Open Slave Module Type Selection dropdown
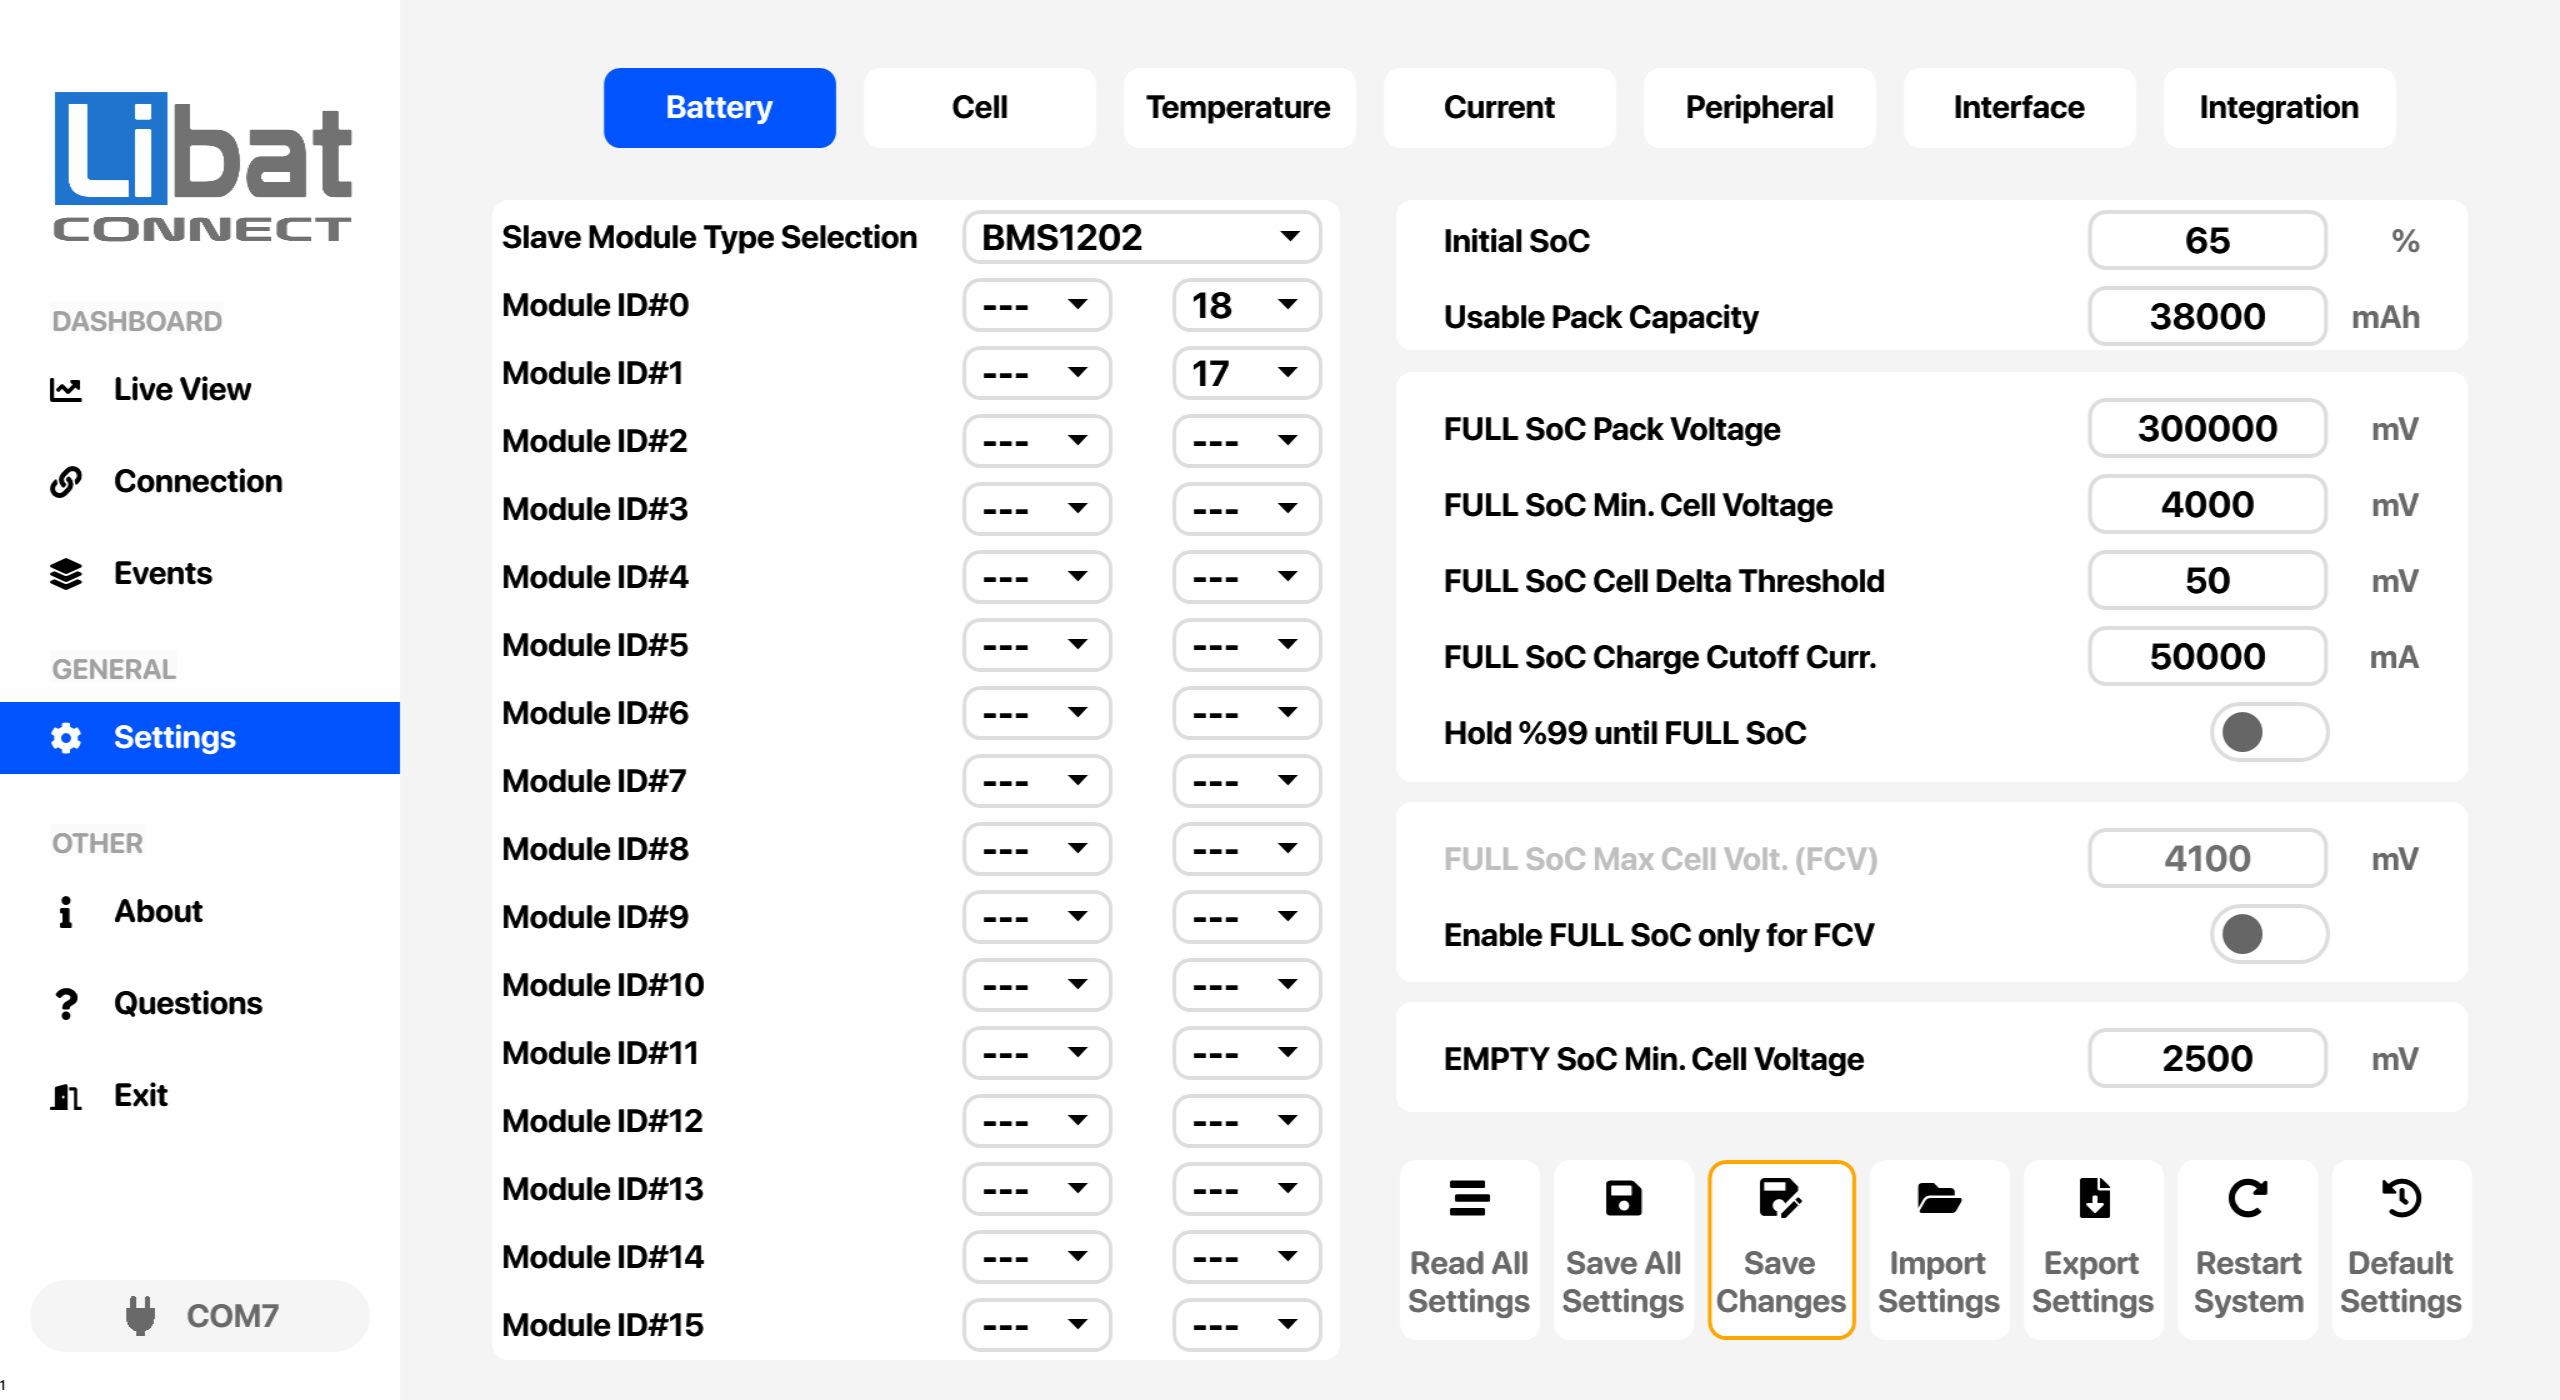2560x1400 pixels. pos(1142,238)
